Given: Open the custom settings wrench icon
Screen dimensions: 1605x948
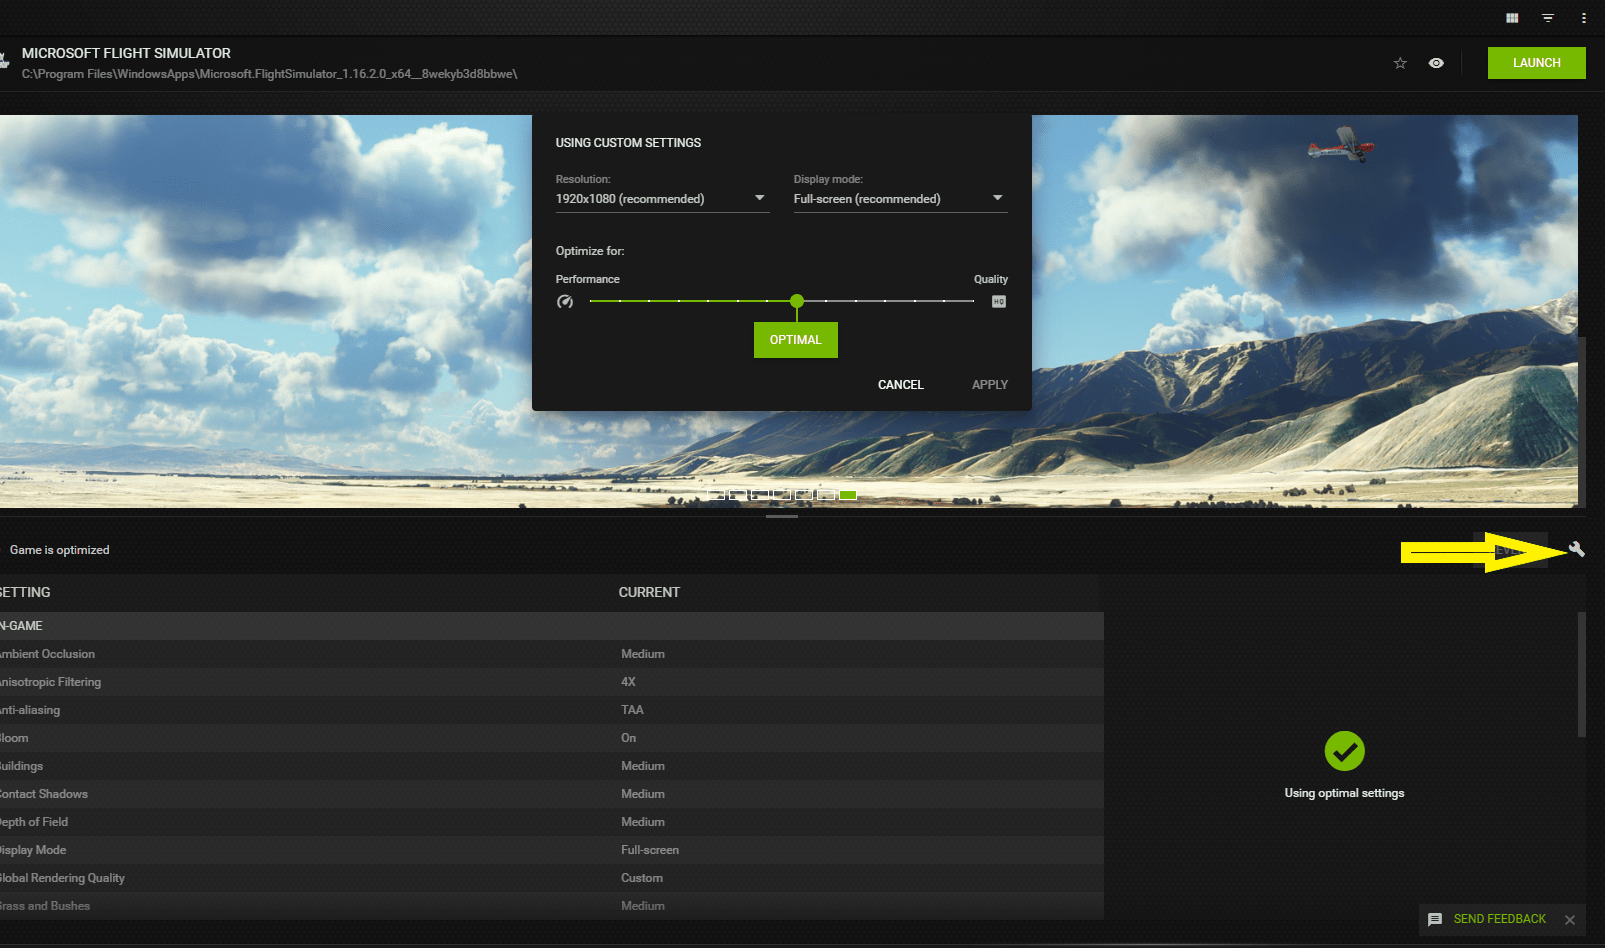Looking at the screenshot, I should click(1577, 549).
